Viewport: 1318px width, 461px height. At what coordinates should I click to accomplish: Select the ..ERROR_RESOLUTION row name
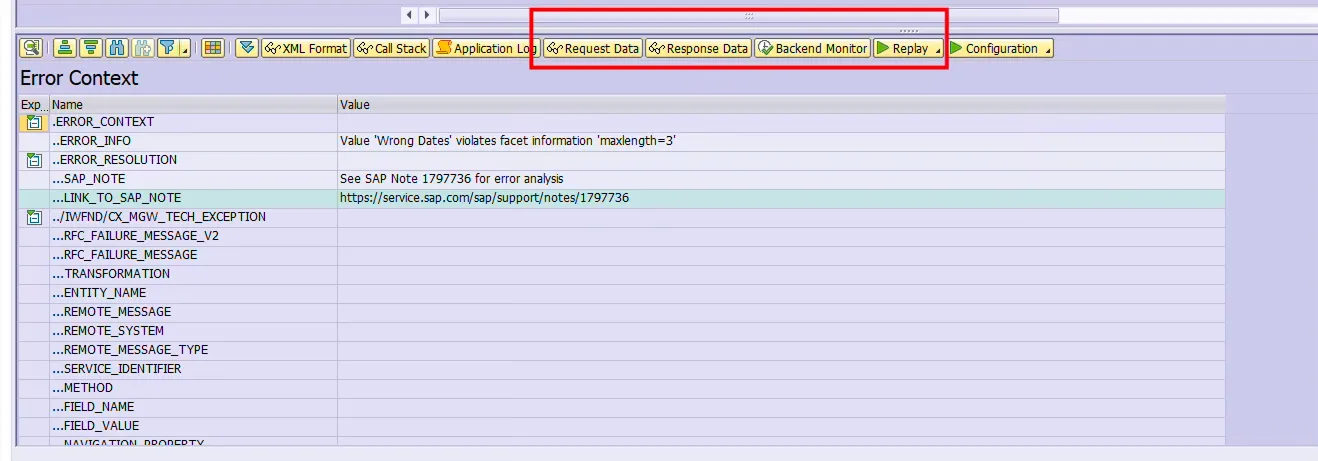114,160
